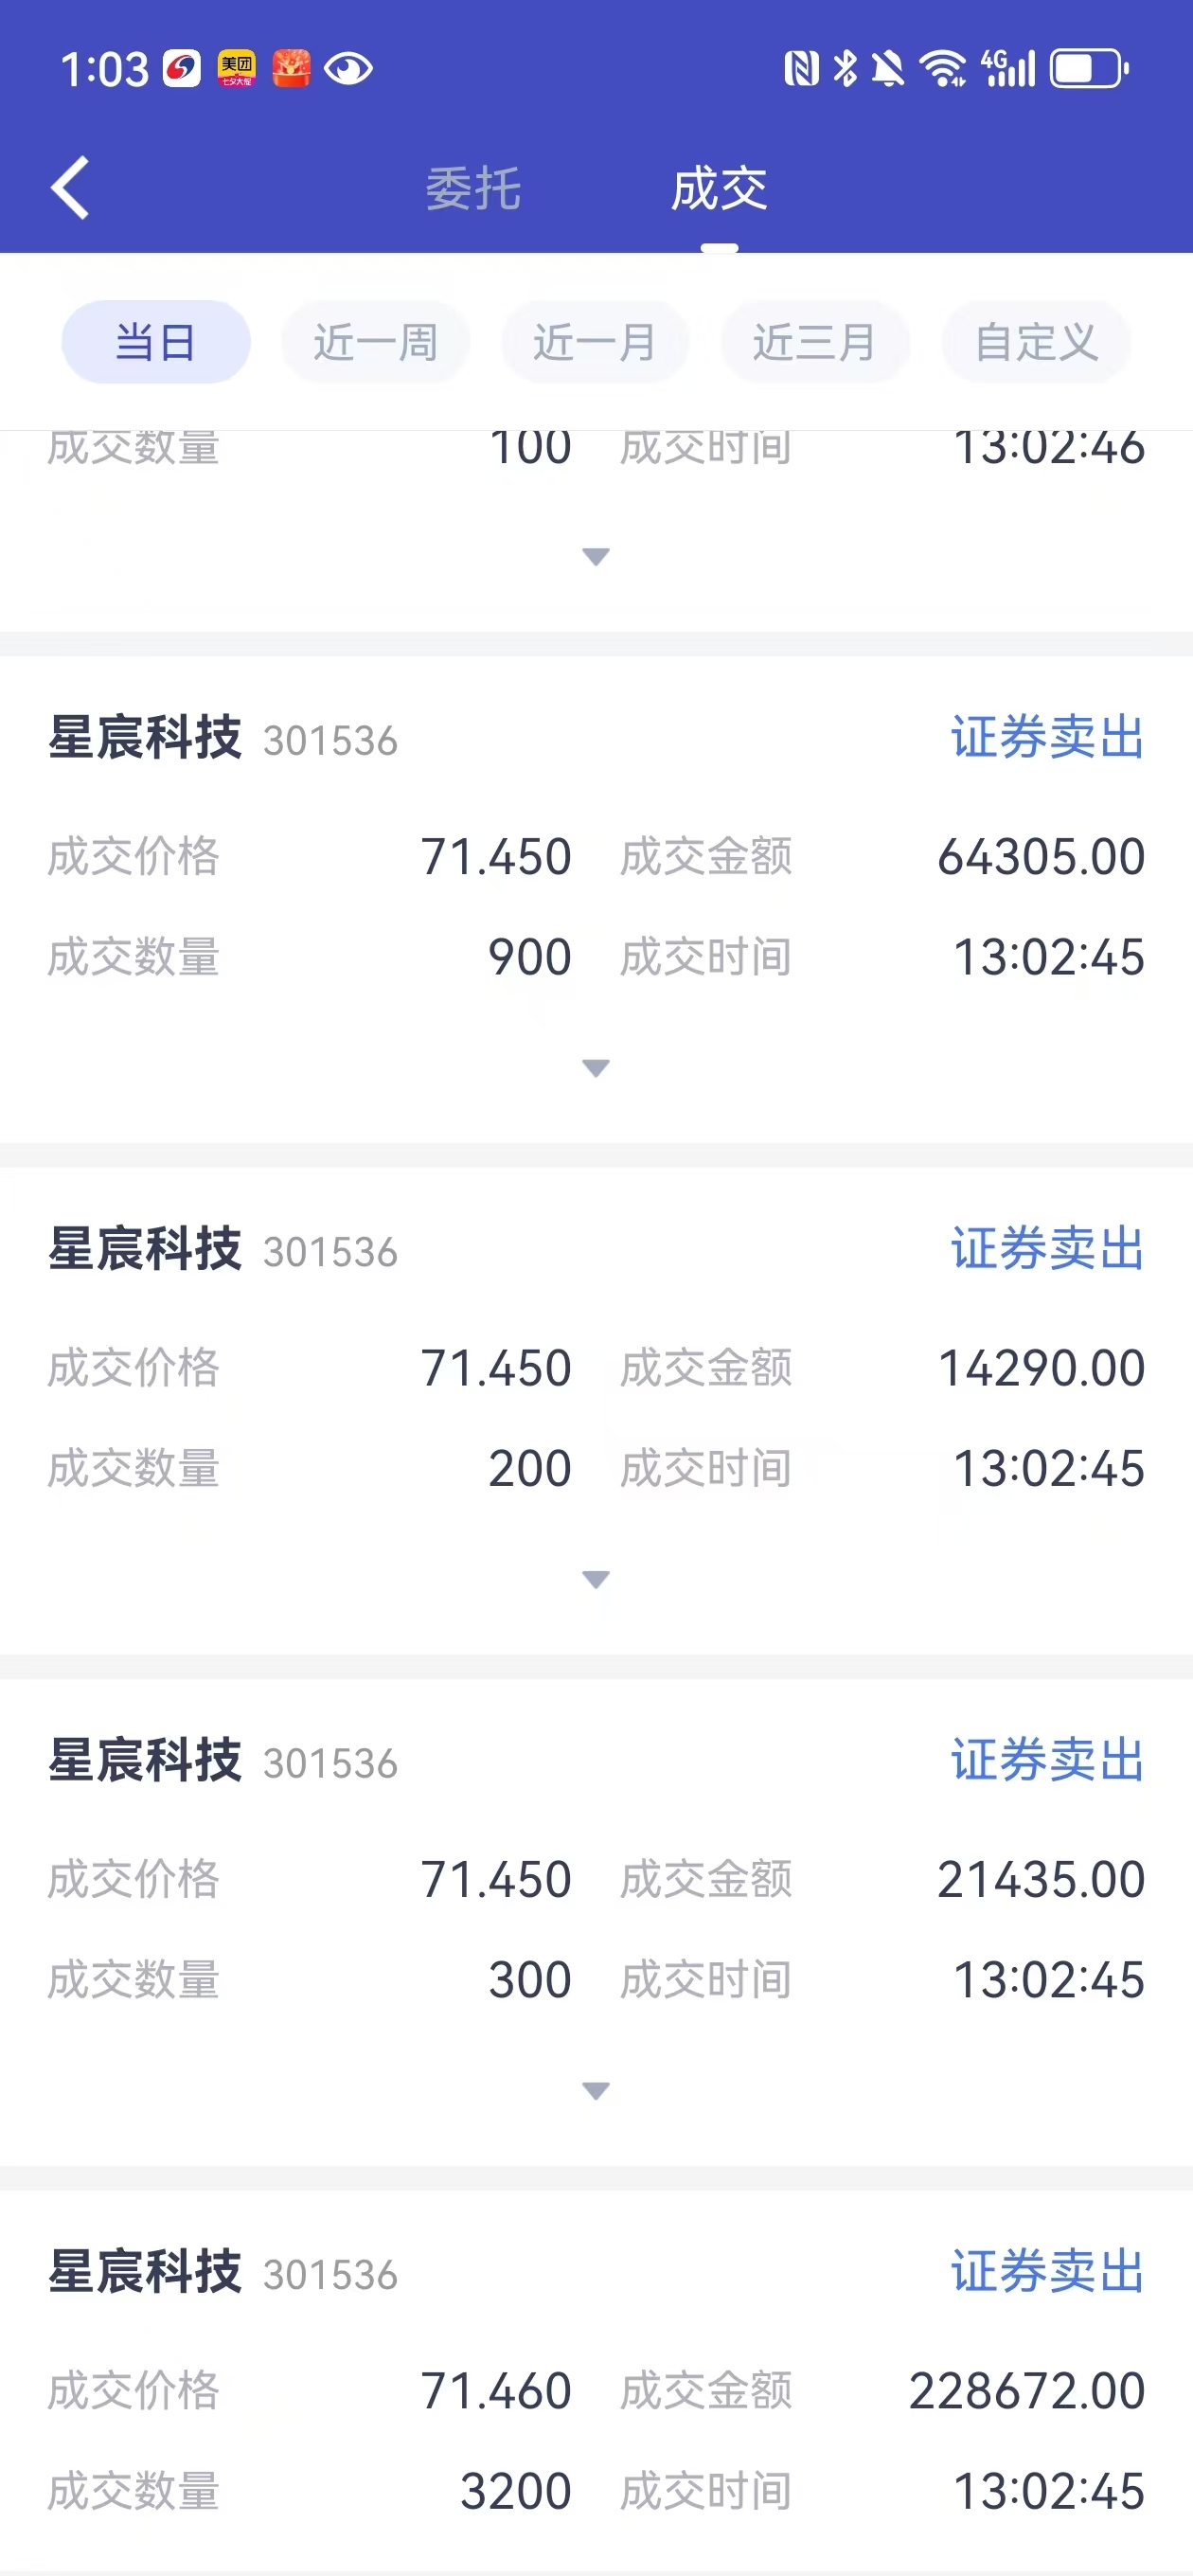The width and height of the screenshot is (1193, 2576).
Task: Select the 当日 date filter chip
Action: [156, 342]
